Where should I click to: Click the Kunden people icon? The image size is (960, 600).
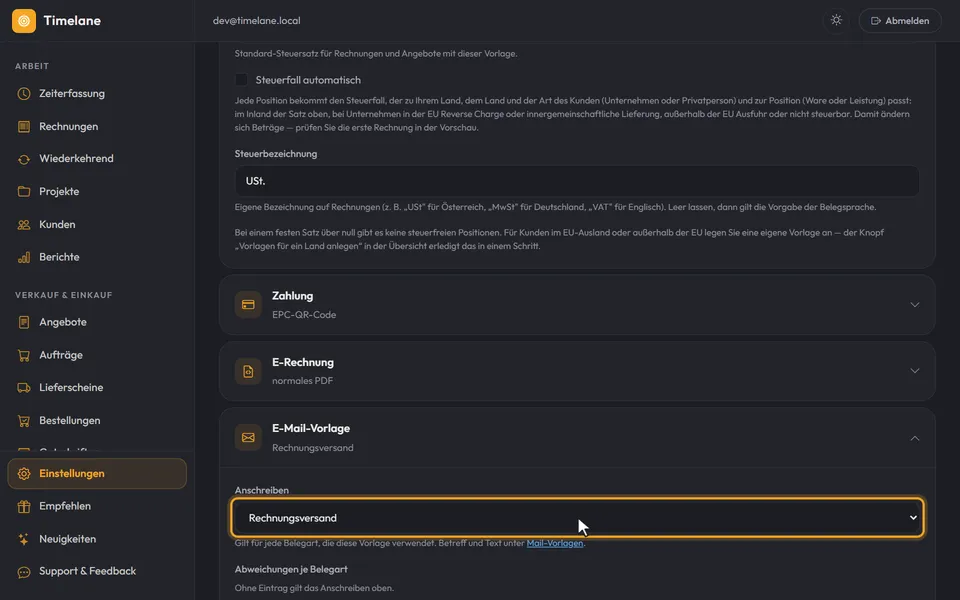point(24,225)
